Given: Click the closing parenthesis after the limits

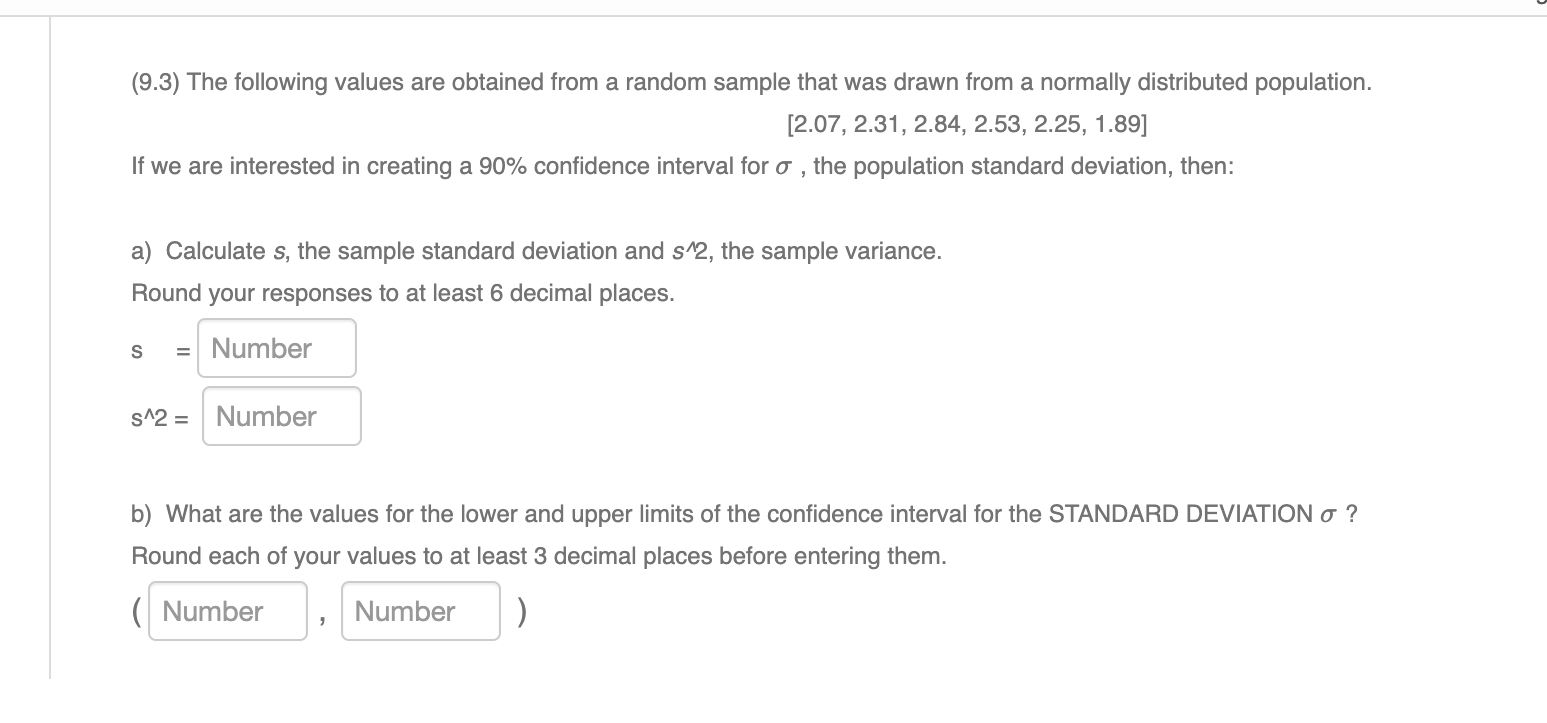Looking at the screenshot, I should tap(521, 610).
